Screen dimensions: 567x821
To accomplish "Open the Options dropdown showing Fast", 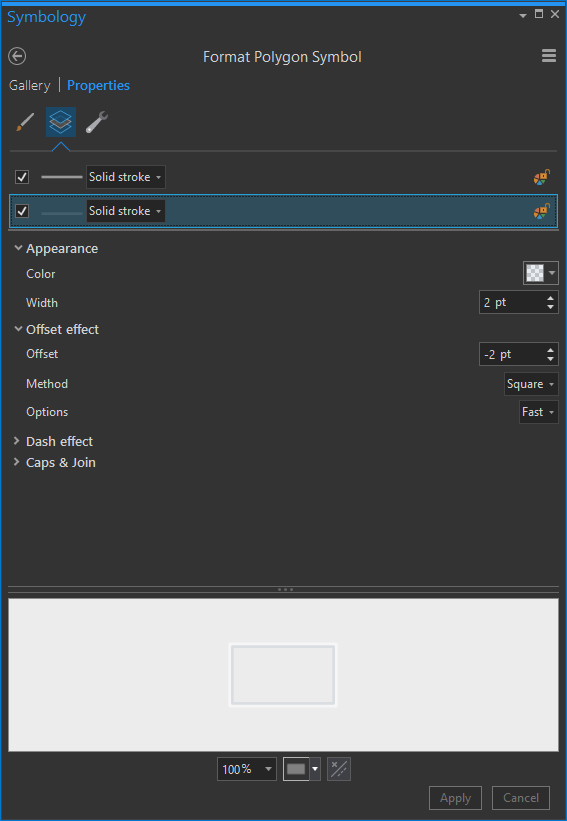I will click(538, 412).
